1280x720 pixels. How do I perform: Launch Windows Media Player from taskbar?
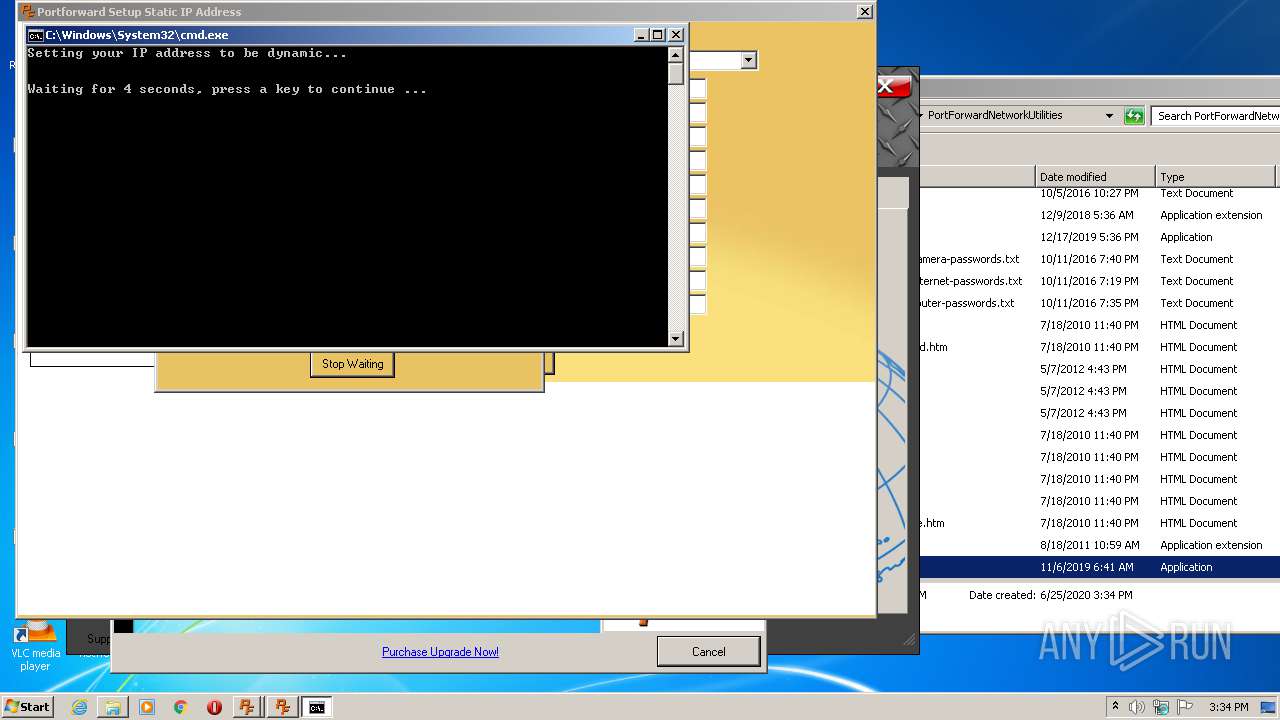point(147,707)
